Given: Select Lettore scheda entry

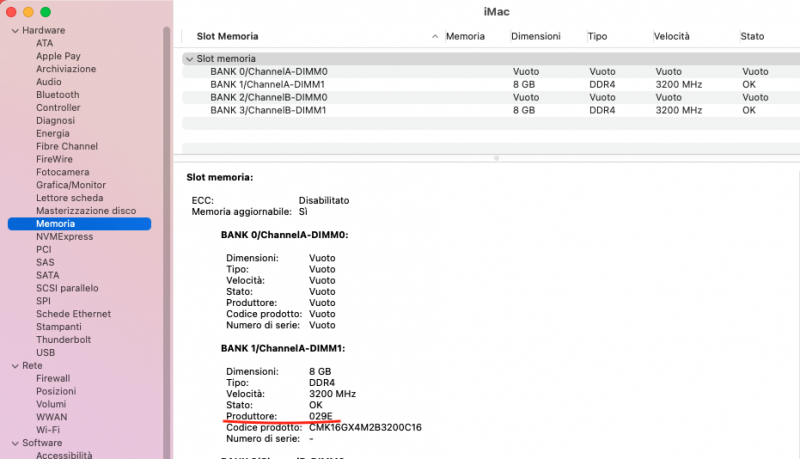Looking at the screenshot, I should pos(69,198).
